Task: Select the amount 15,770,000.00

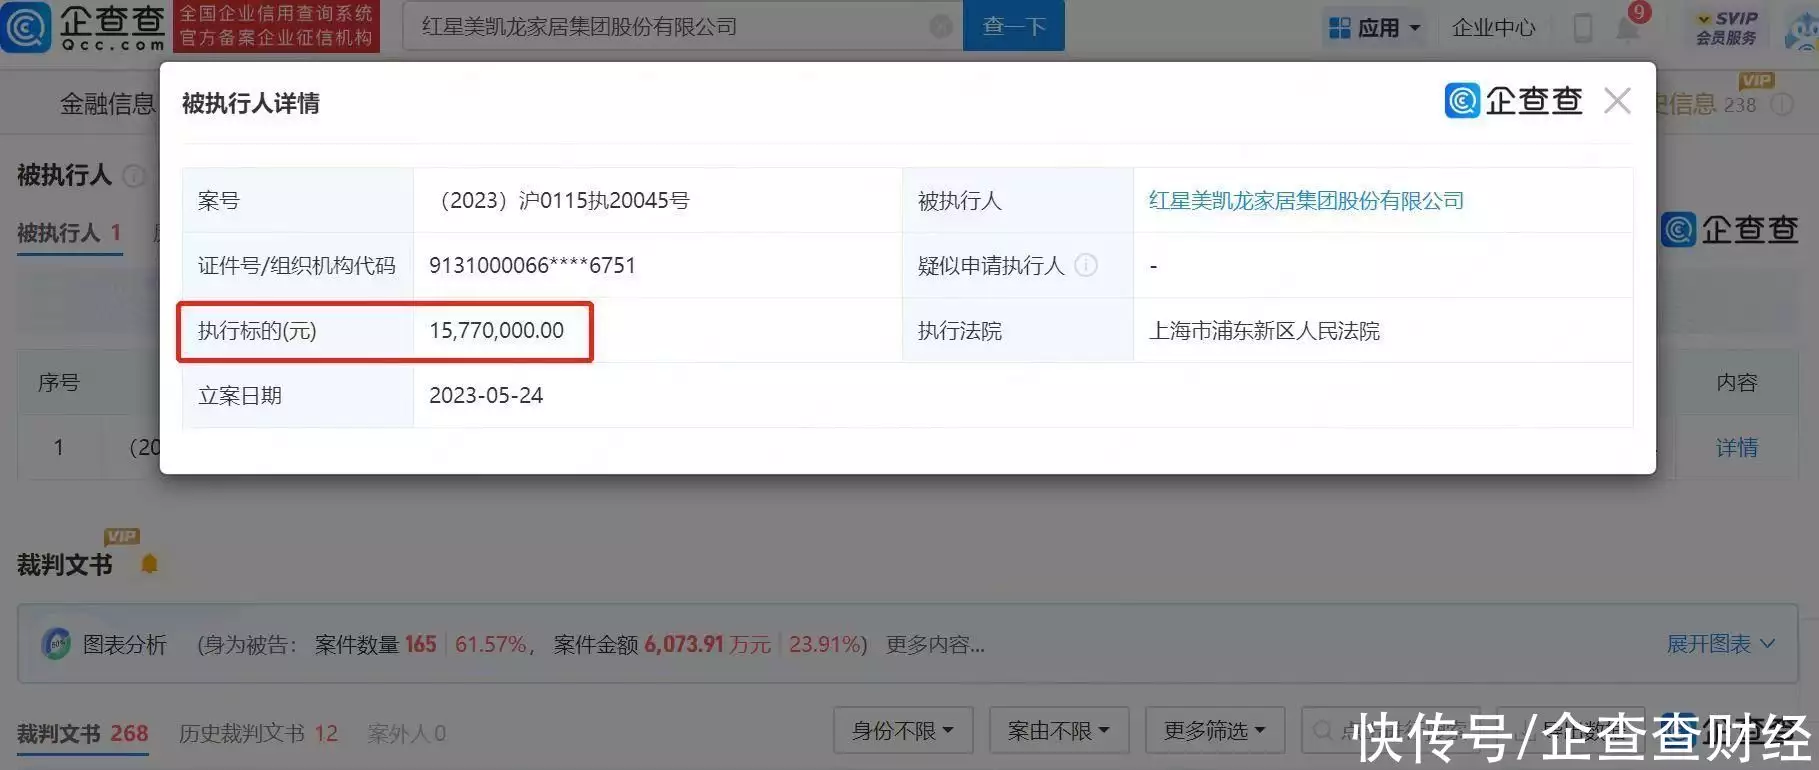Action: (496, 331)
